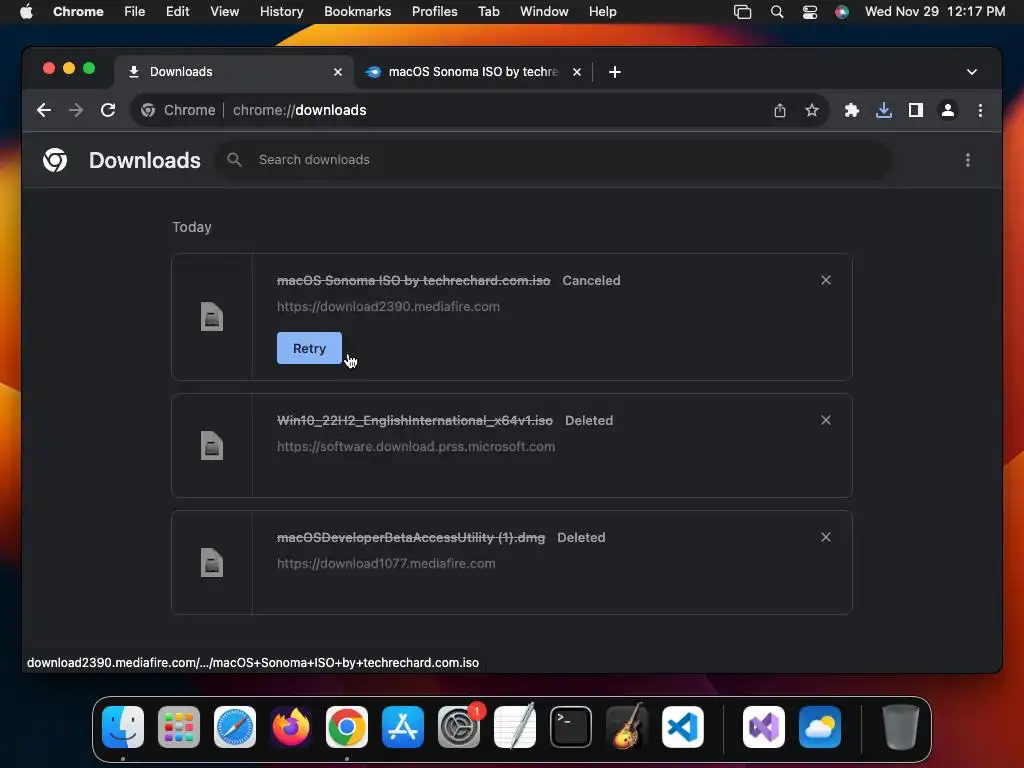Remove macOSDeveloperBetaAccessUtility entry from list
This screenshot has width=1024, height=768.
pyautogui.click(x=825, y=537)
